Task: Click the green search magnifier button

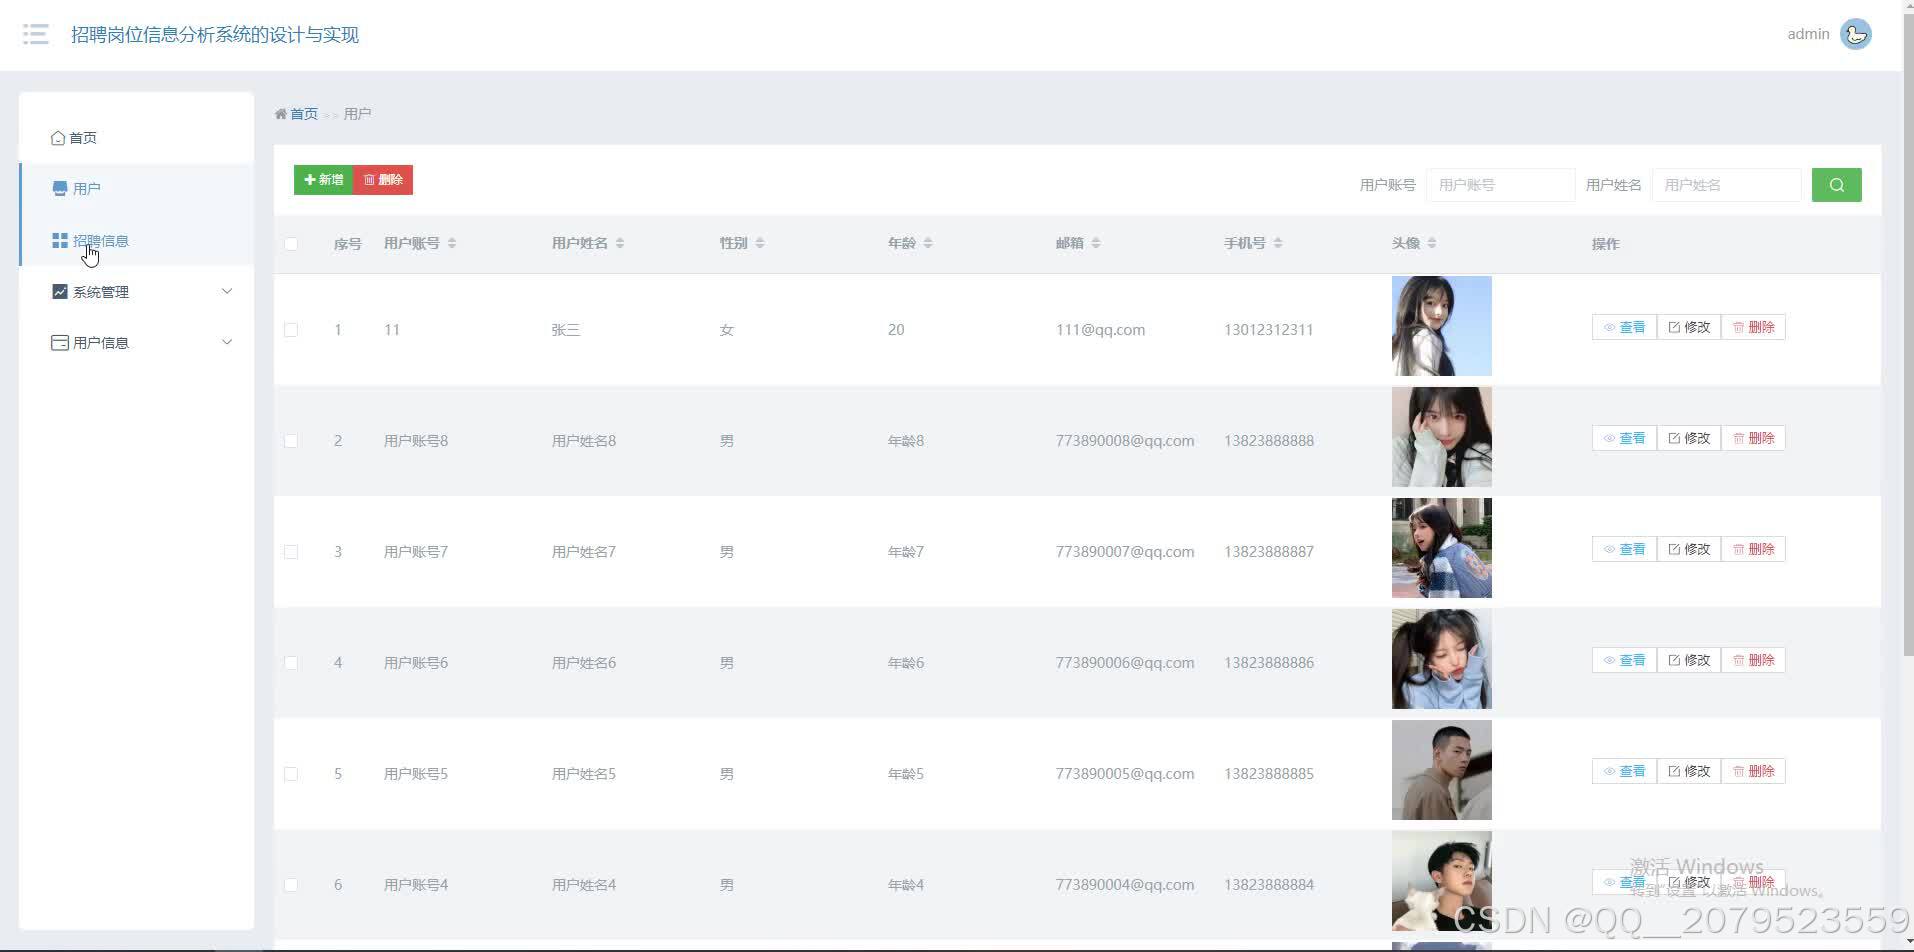Action: pyautogui.click(x=1836, y=185)
